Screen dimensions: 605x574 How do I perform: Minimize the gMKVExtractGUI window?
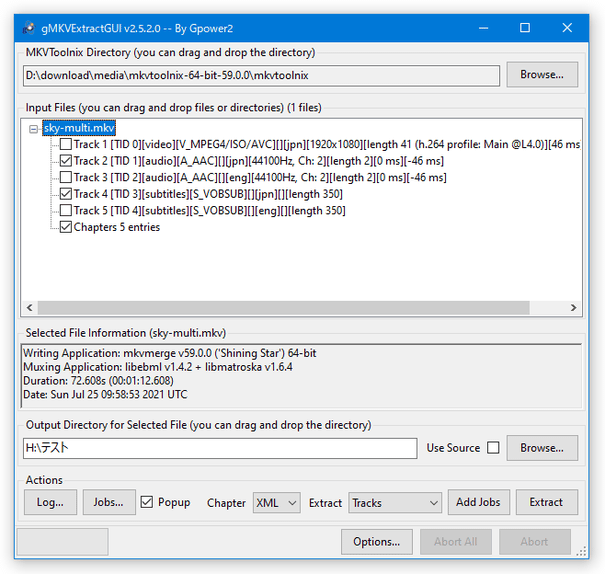483,28
